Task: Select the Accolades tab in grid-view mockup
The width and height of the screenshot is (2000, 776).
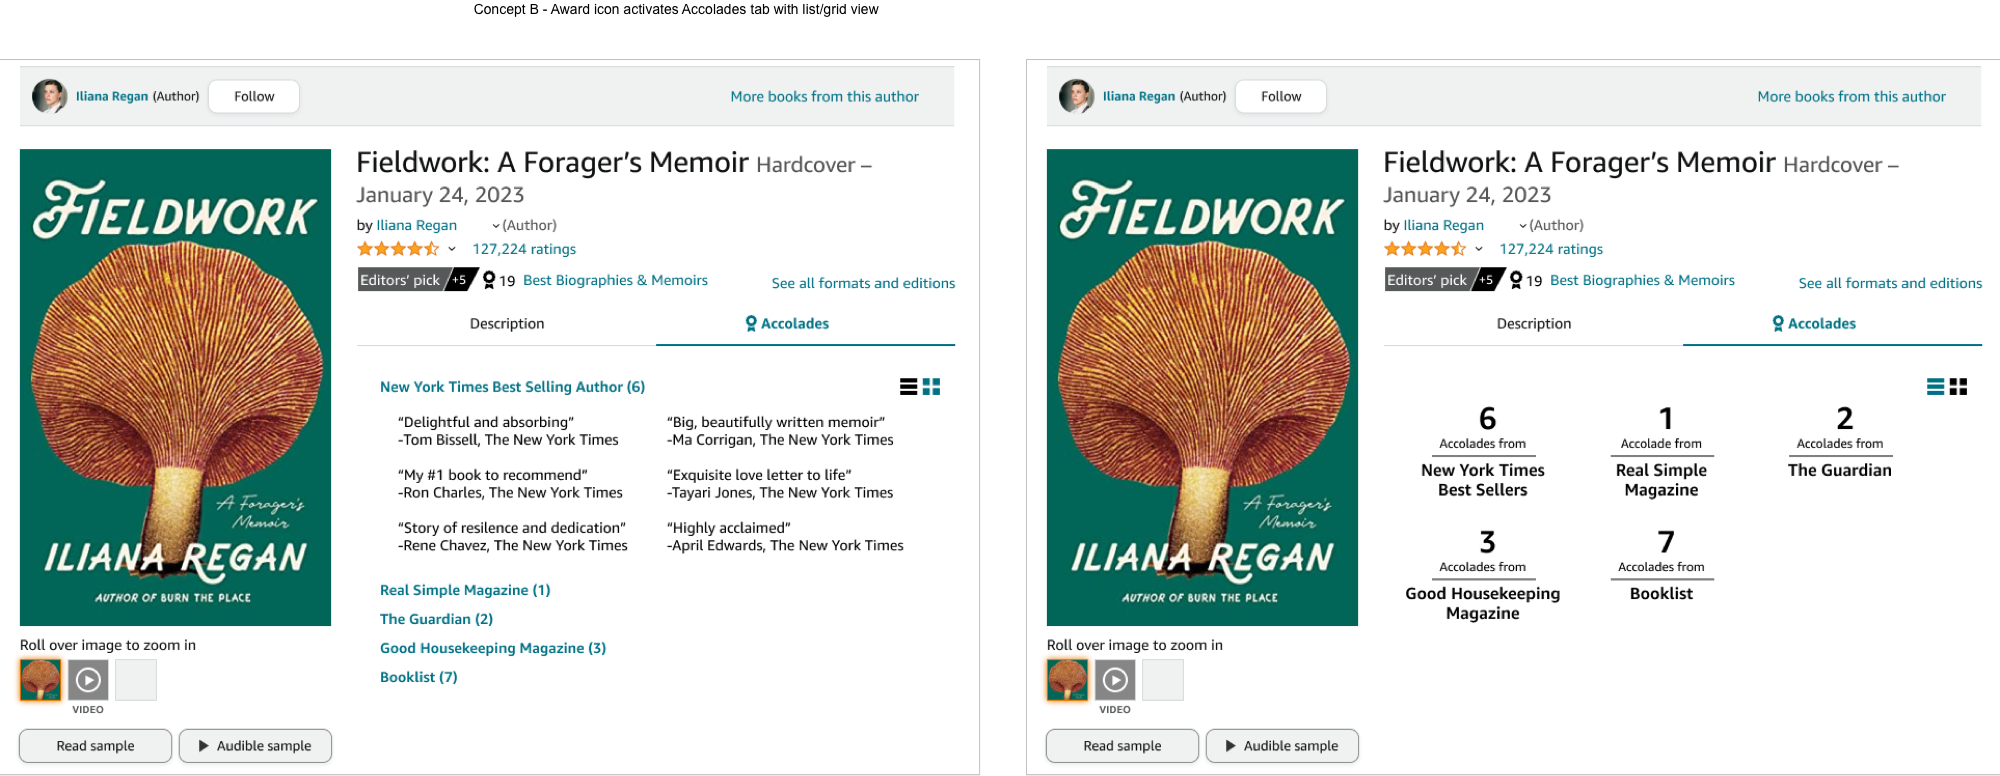Action: [x=1832, y=324]
